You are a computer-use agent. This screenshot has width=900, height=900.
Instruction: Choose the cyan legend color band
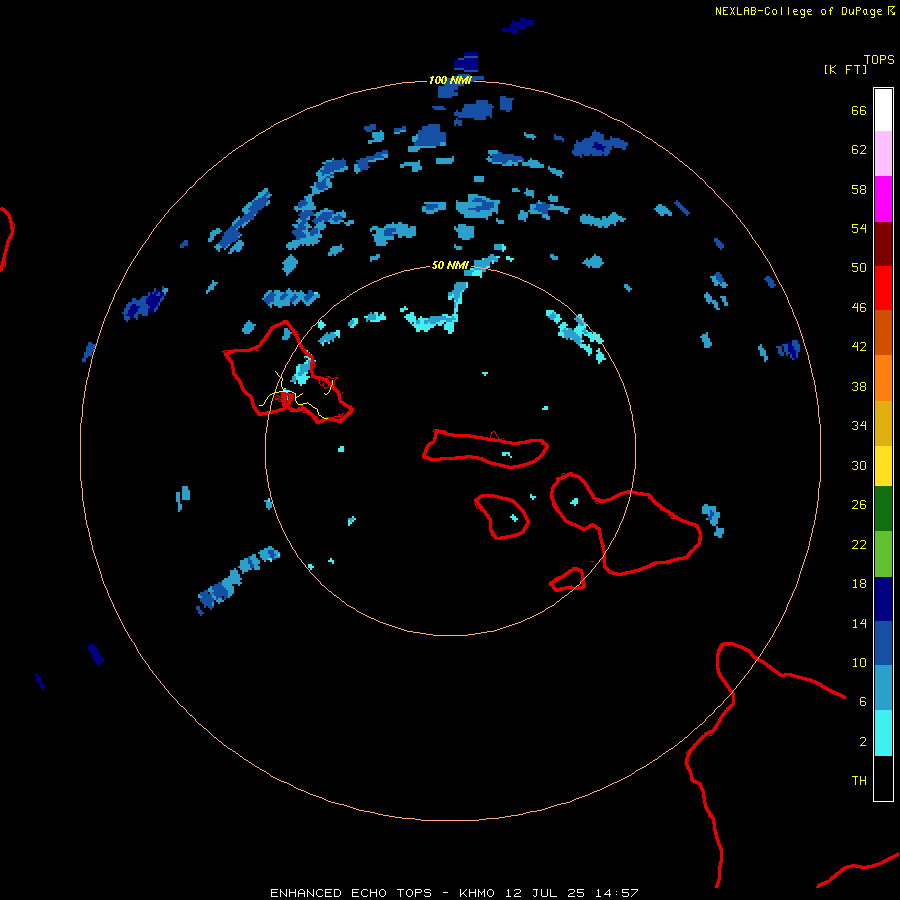pos(883,733)
